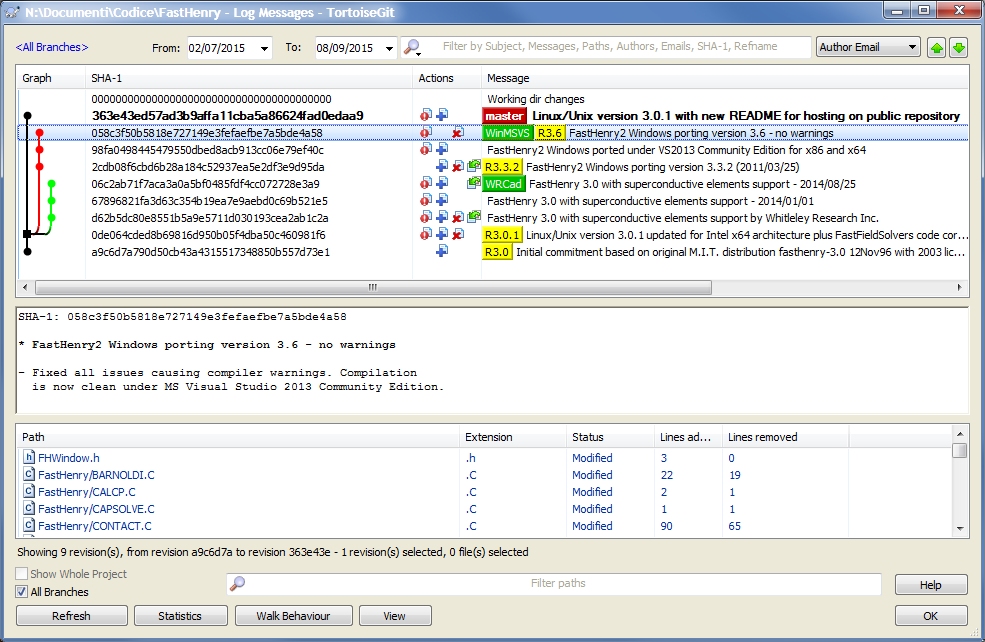Click the green up arrow navigation icon
Image resolution: width=985 pixels, height=642 pixels.
click(937, 47)
